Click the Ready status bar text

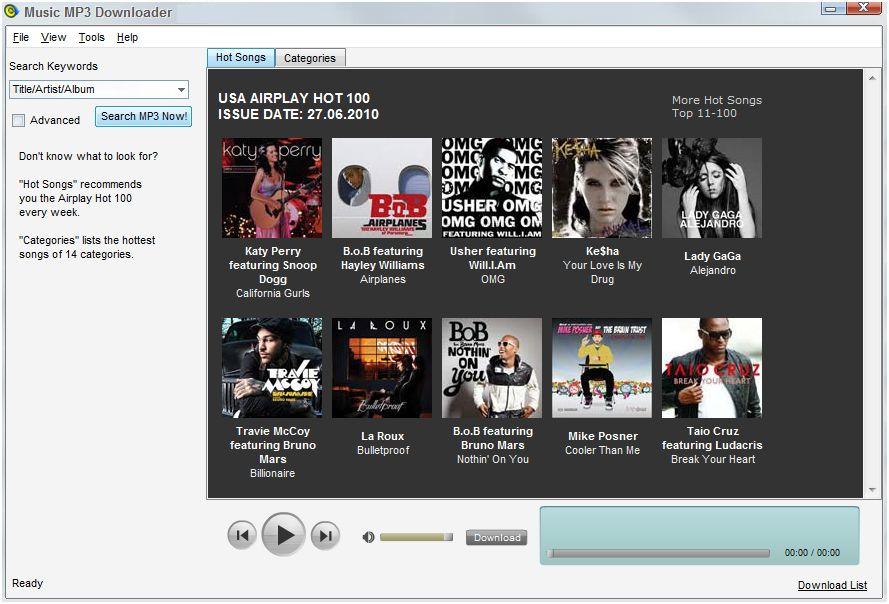tap(27, 583)
